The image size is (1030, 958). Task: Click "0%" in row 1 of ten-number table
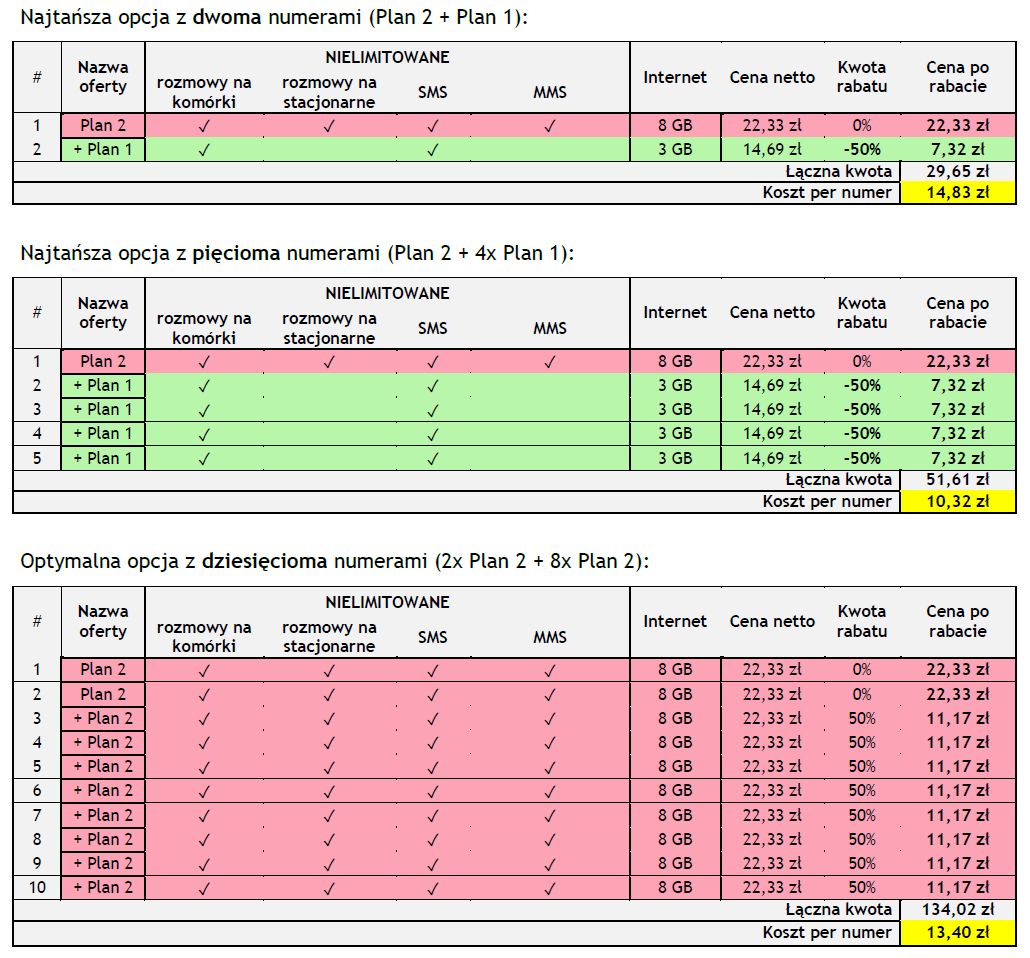click(x=862, y=670)
